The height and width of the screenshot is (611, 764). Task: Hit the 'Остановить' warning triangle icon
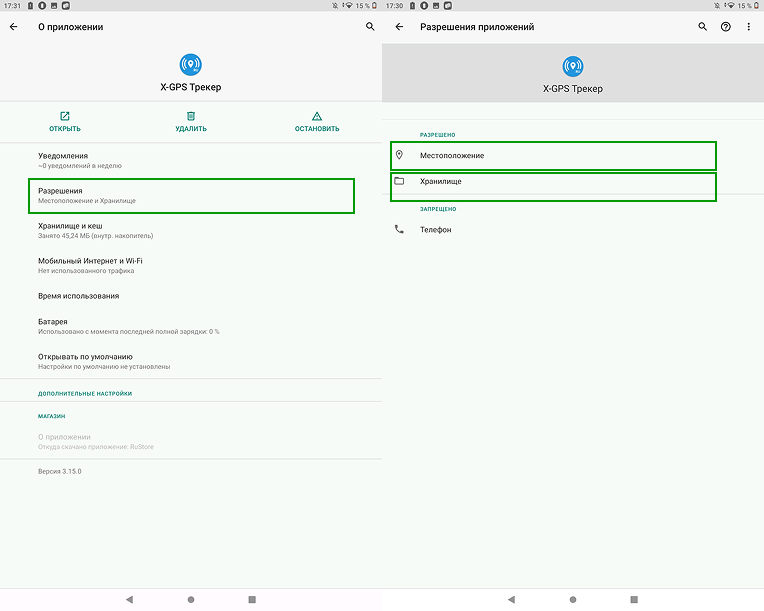[317, 117]
